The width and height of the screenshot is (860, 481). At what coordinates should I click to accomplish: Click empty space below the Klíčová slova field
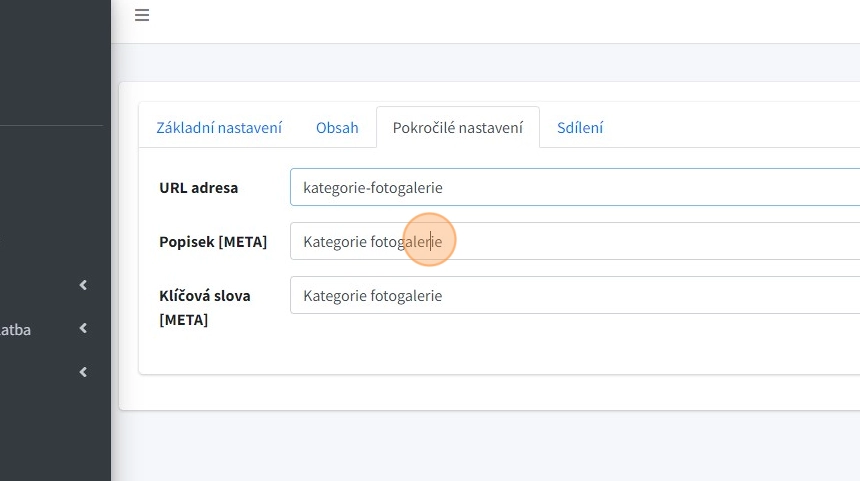[500, 350]
